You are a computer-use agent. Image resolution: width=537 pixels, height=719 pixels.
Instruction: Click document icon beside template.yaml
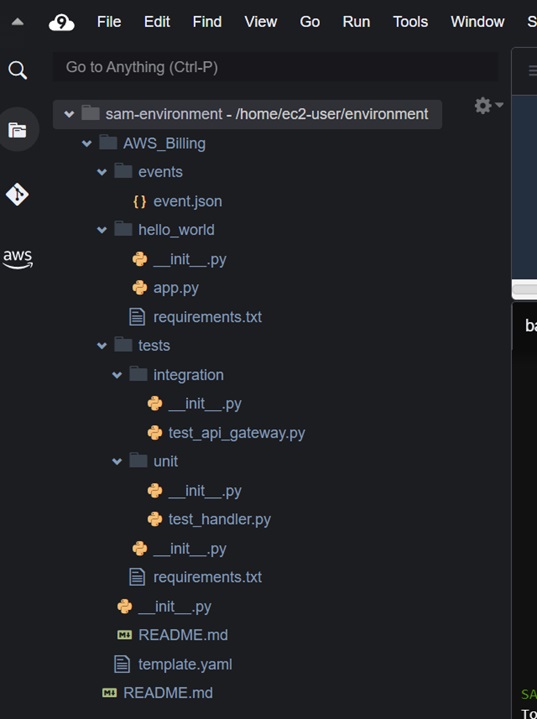[x=122, y=664]
